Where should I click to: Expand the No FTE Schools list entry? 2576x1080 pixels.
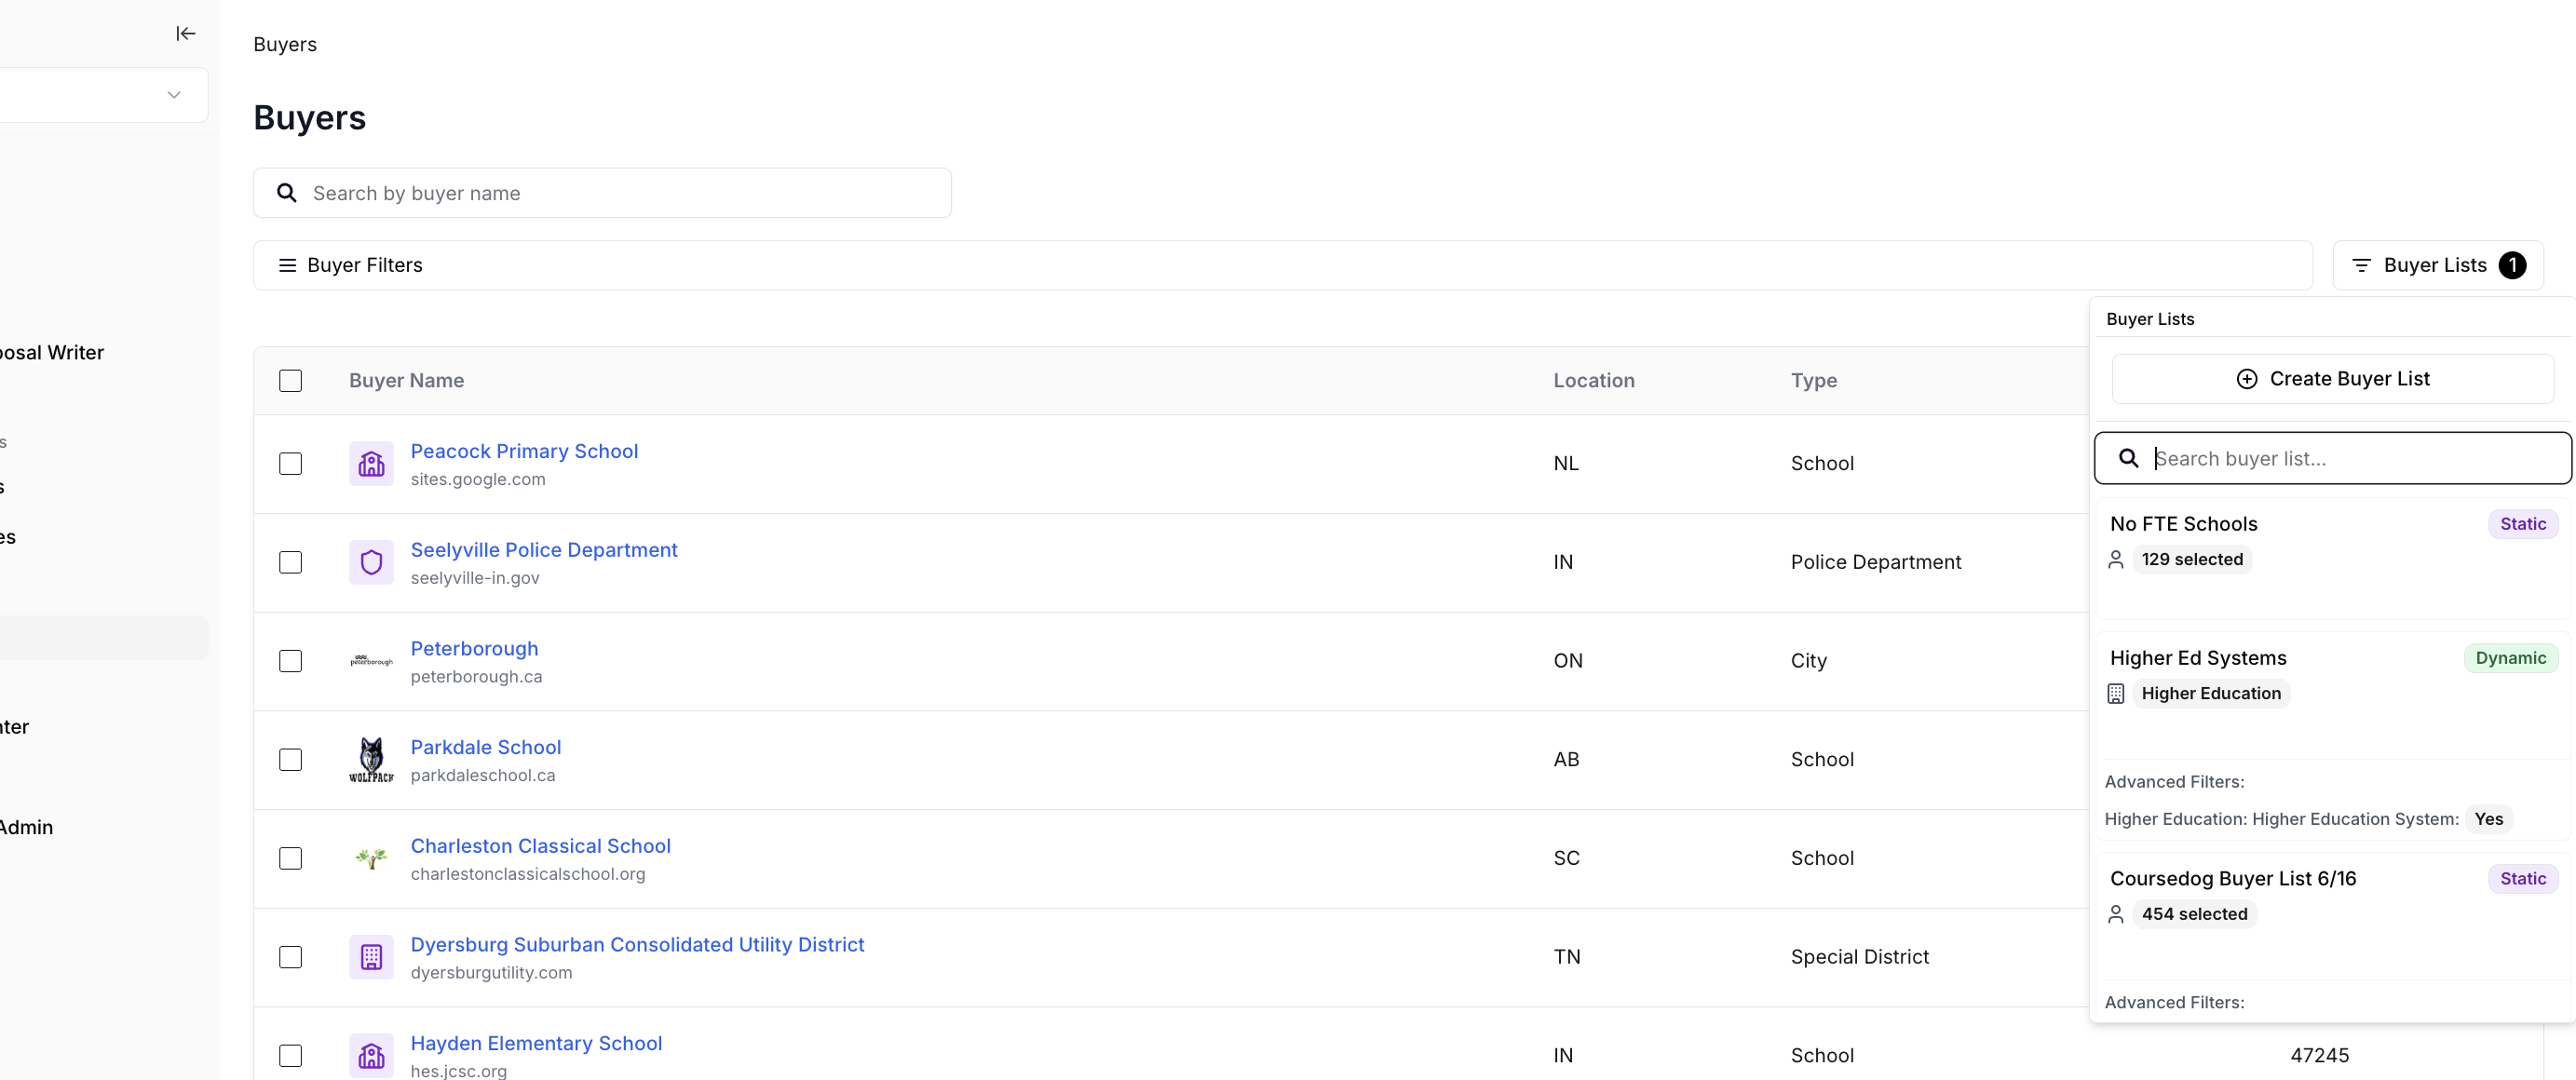[2185, 523]
